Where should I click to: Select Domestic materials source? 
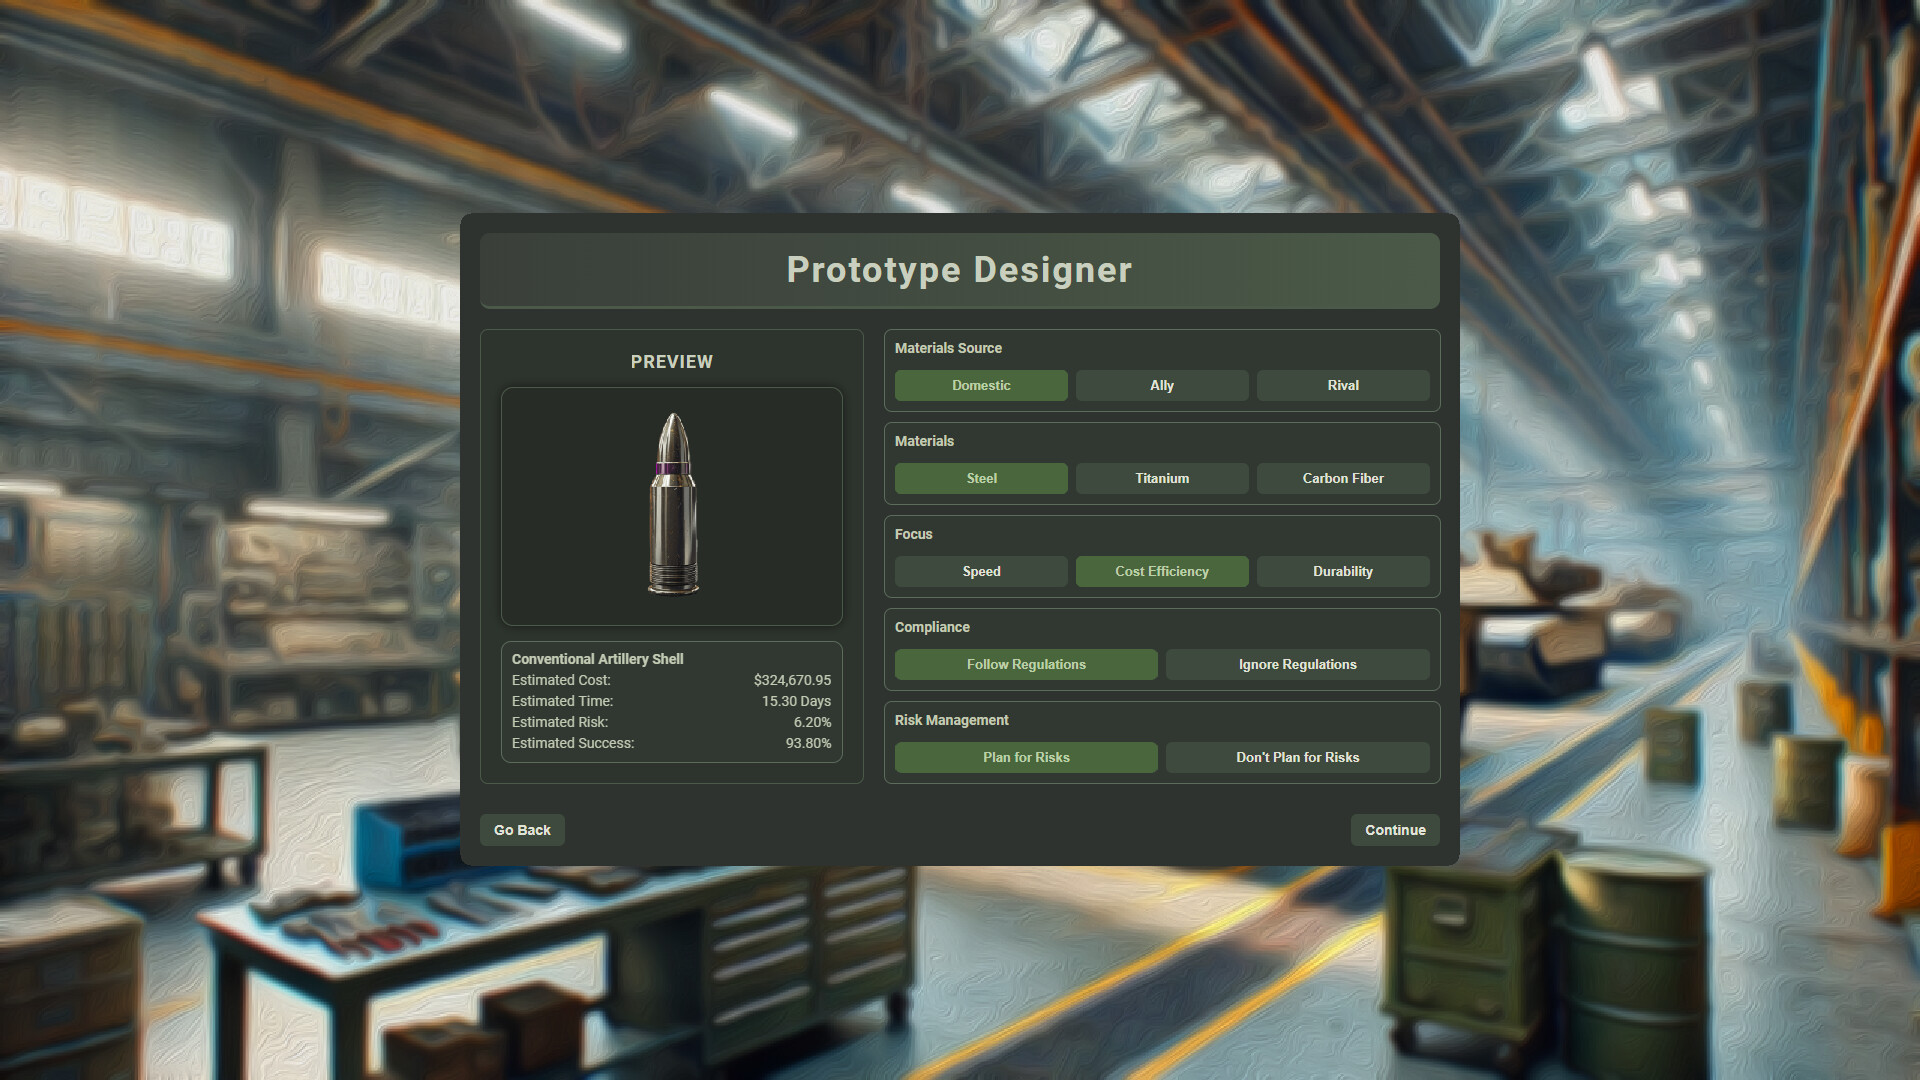click(981, 385)
